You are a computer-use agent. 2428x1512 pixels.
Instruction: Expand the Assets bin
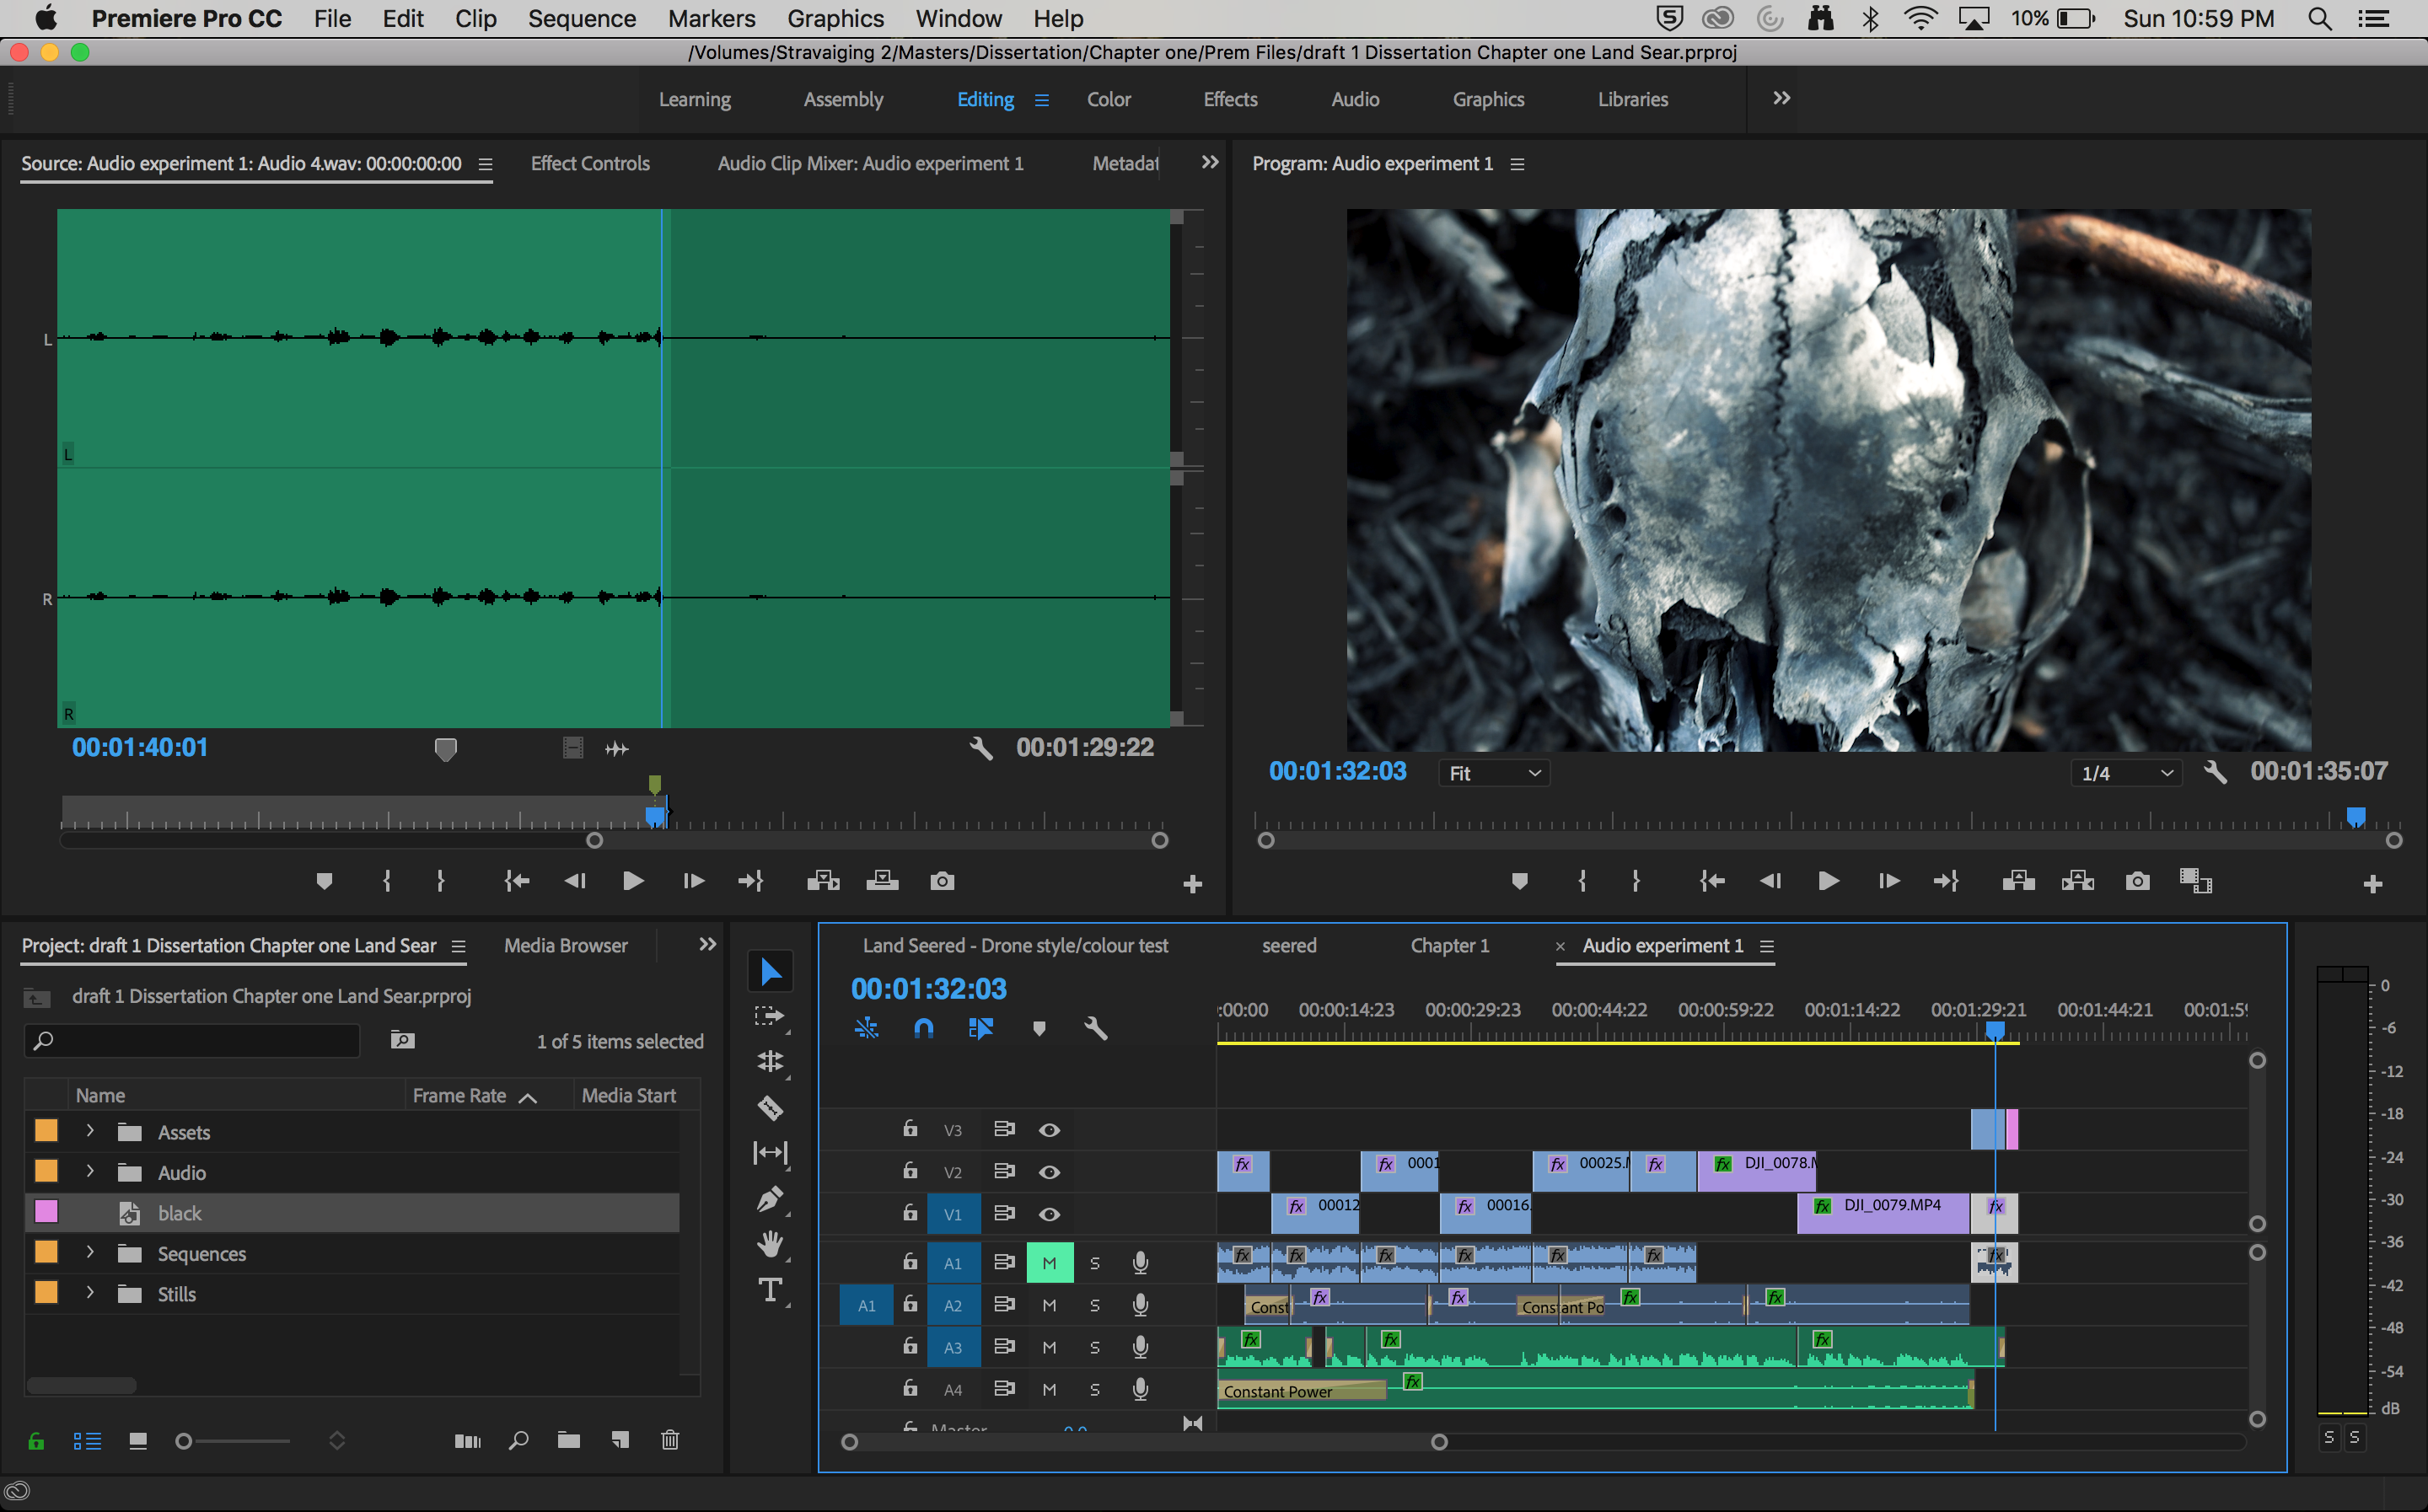(x=90, y=1131)
